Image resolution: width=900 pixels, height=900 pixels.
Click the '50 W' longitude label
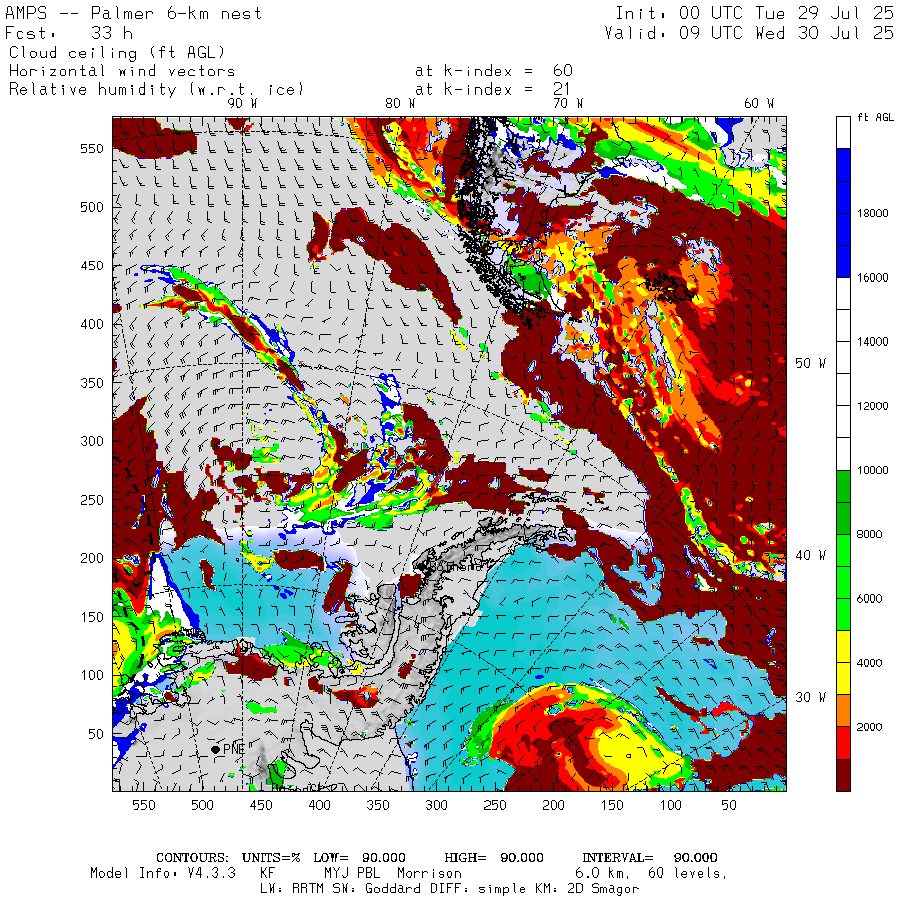pos(810,363)
